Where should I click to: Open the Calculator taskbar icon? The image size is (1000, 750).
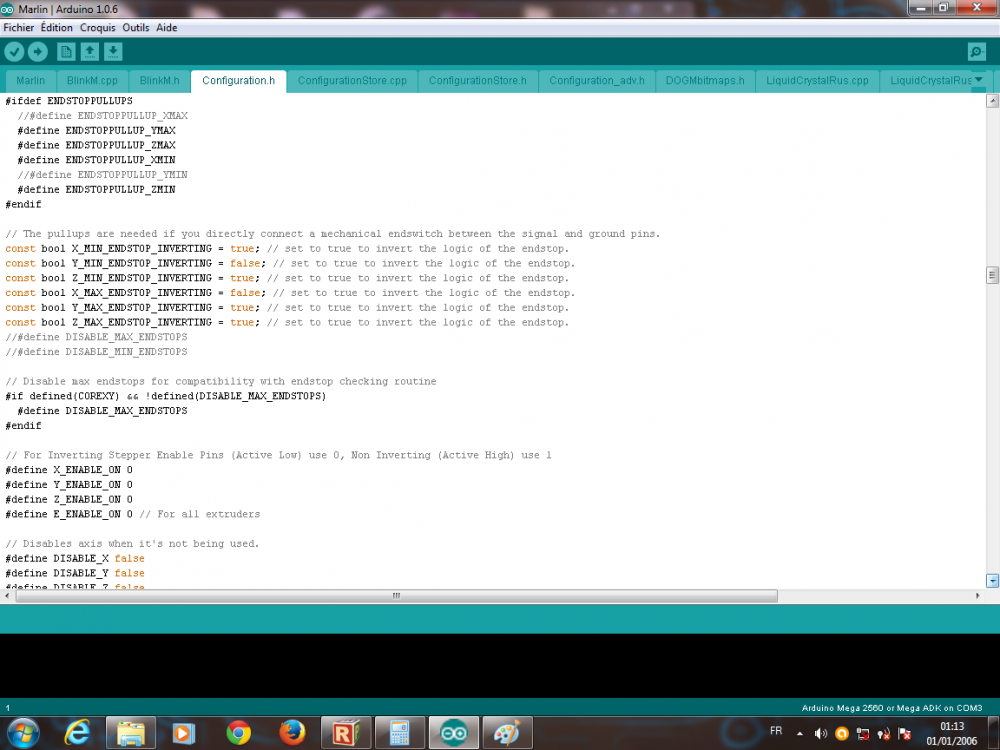point(400,733)
